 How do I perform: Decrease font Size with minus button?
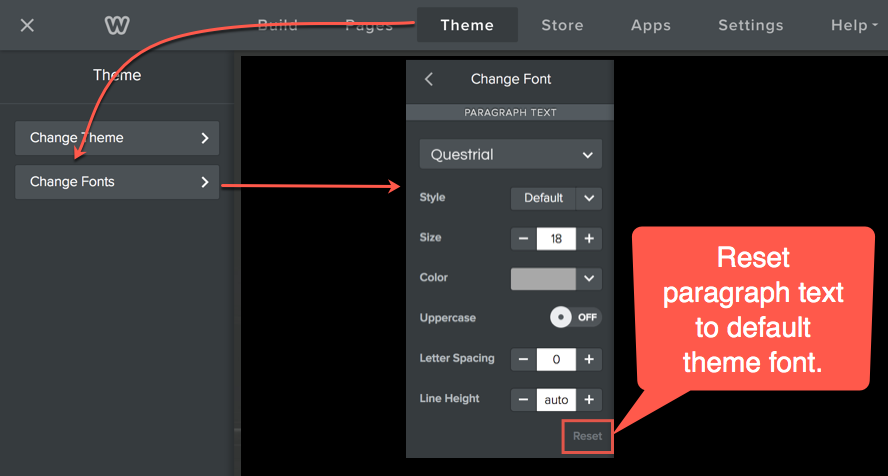[523, 239]
